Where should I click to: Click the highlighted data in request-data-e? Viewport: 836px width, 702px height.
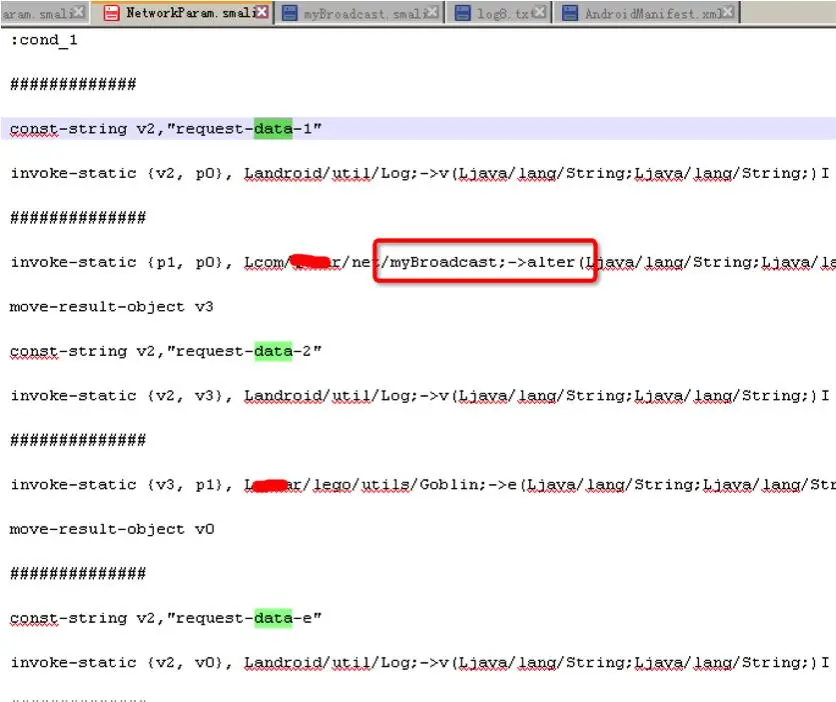pyautogui.click(x=273, y=618)
